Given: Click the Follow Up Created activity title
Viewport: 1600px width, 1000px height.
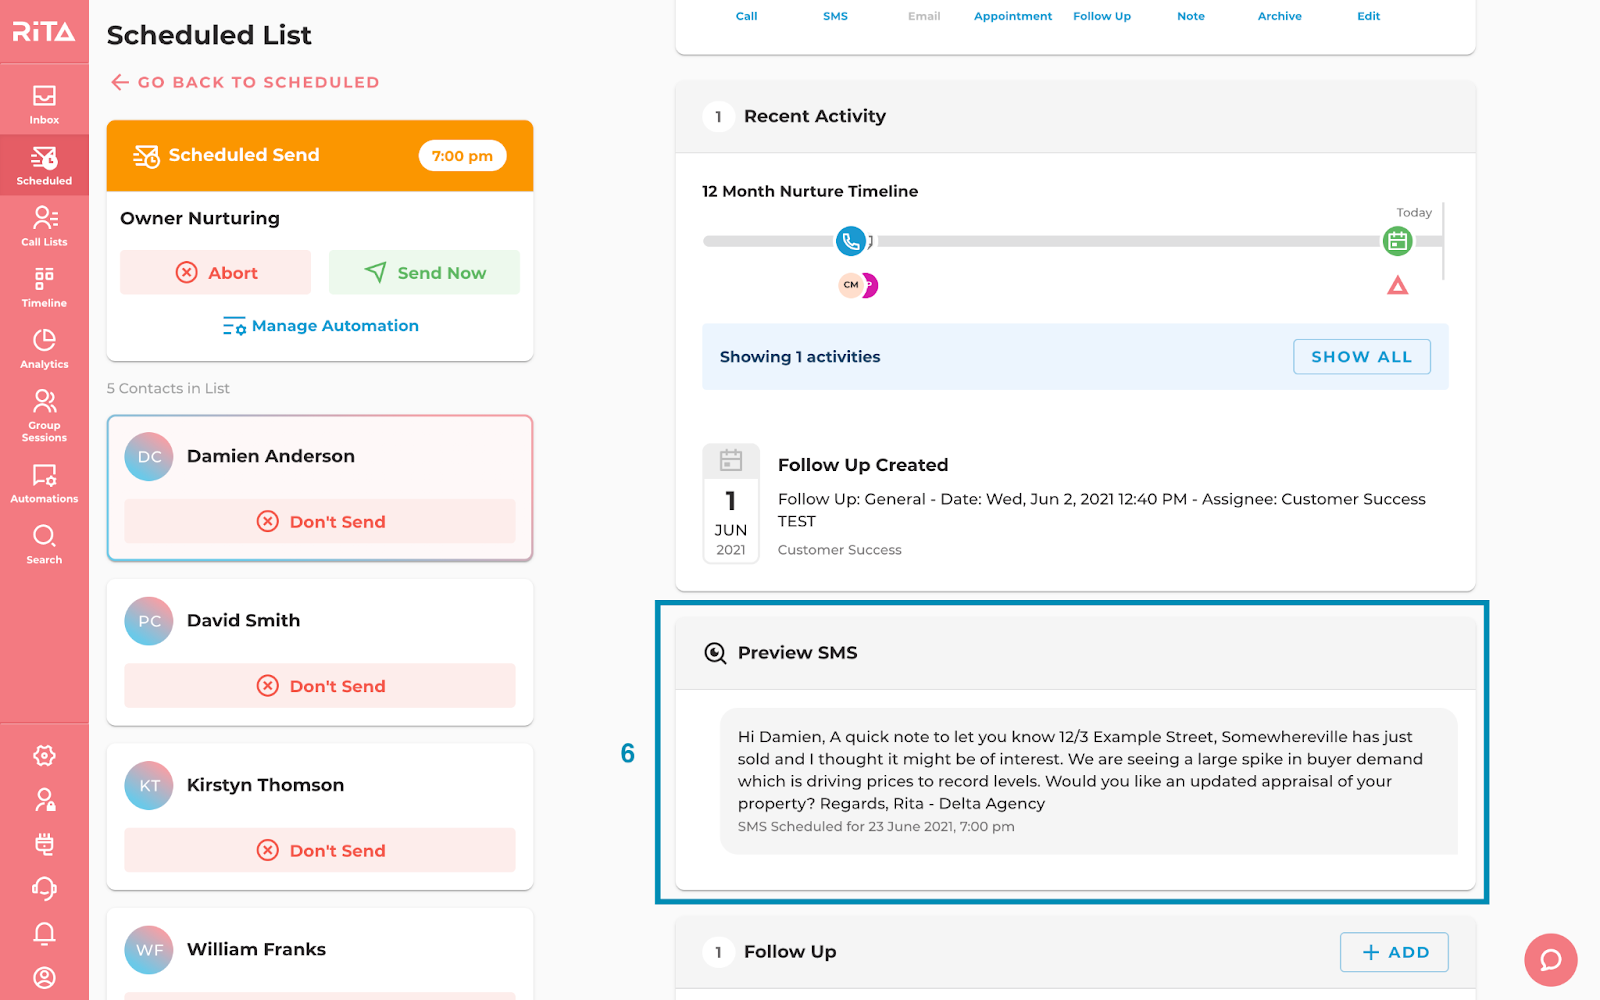Looking at the screenshot, I should (863, 465).
